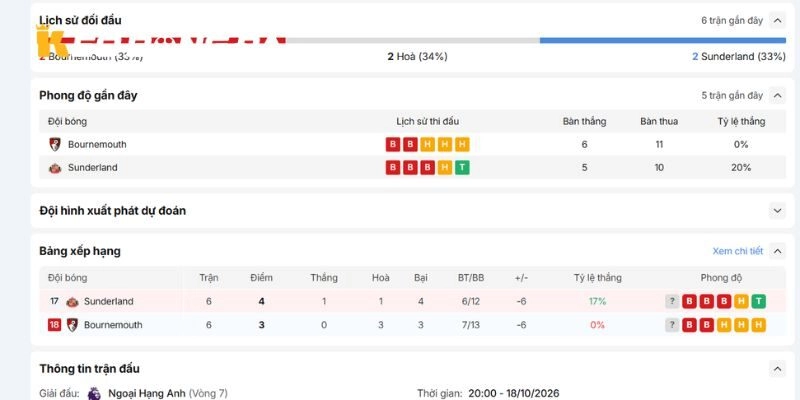Click the 2 Hoà (34%) text
This screenshot has height=400, width=800.
click(x=417, y=57)
